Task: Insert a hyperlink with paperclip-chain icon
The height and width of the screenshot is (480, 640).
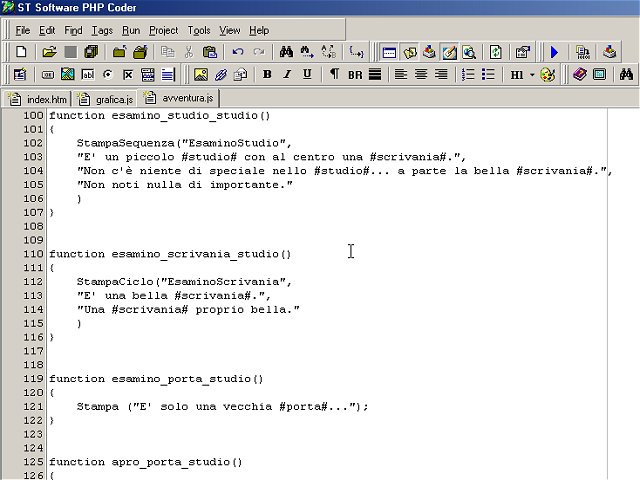Action: click(221, 74)
